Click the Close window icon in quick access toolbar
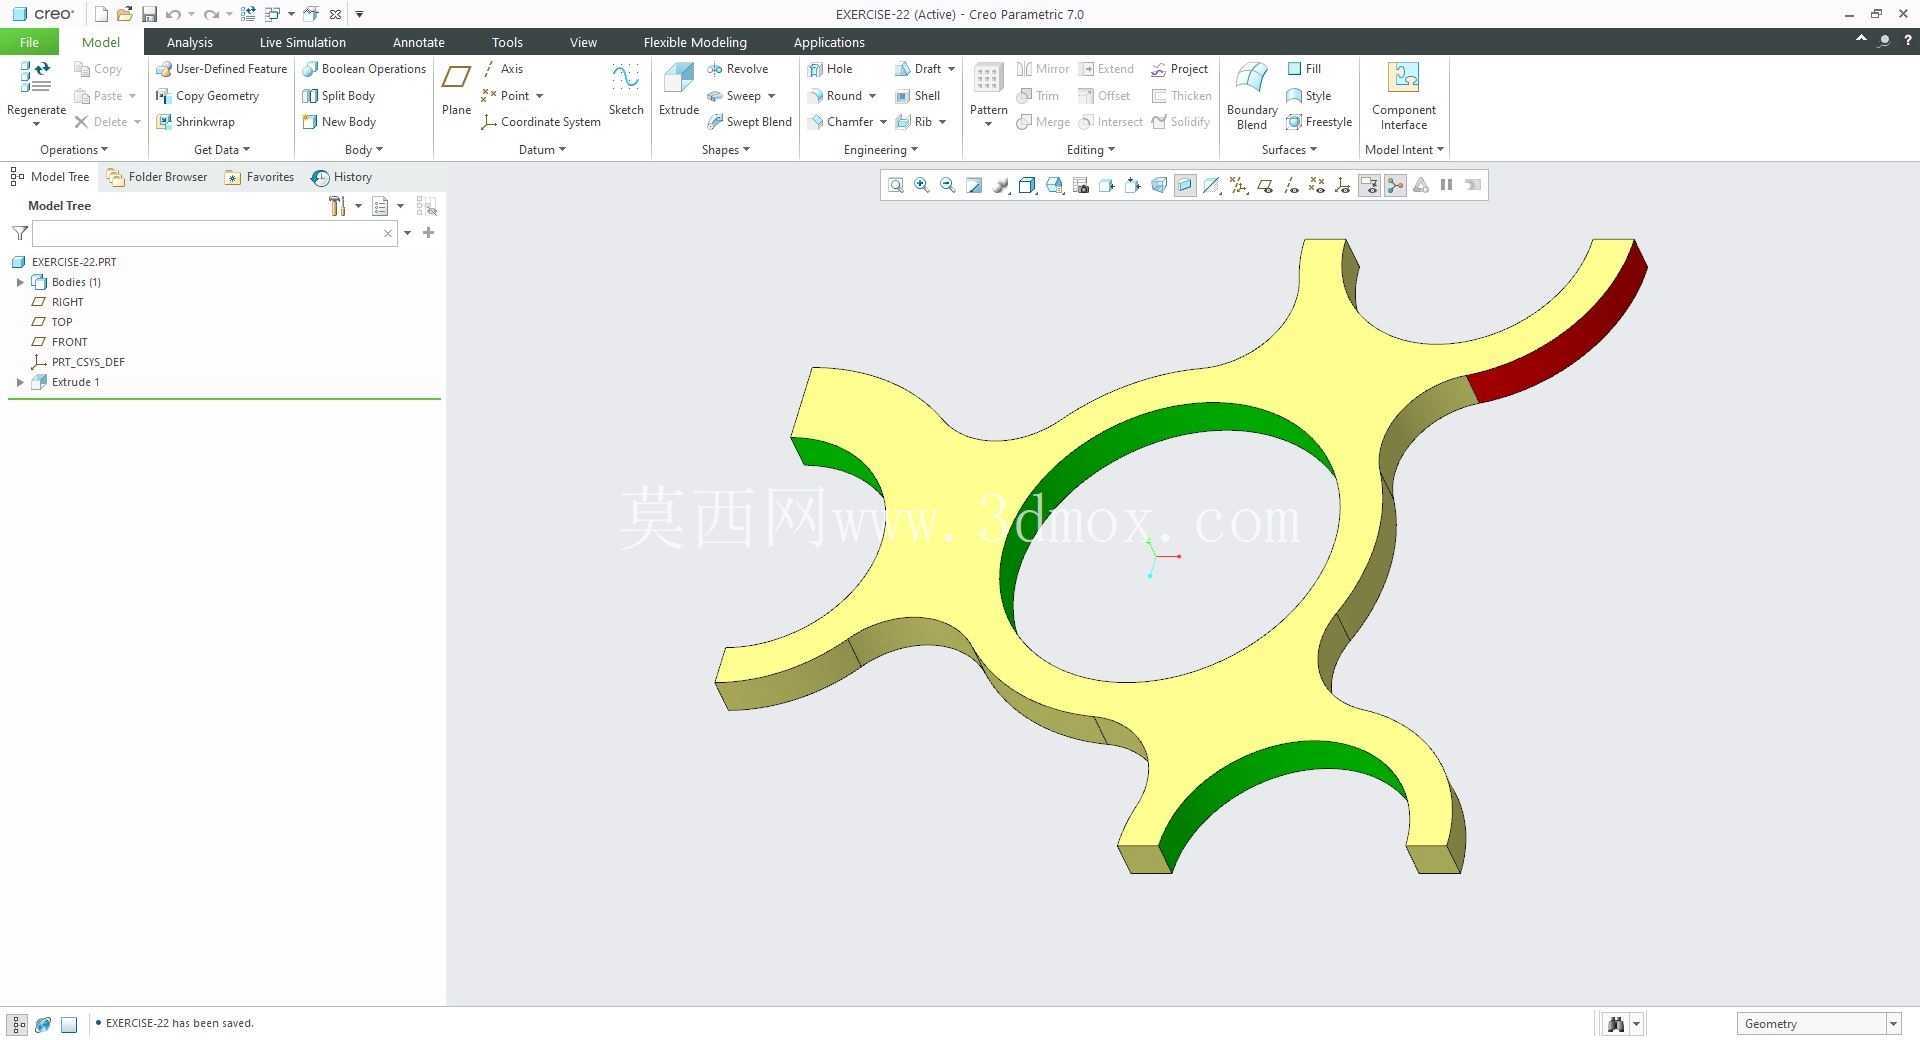The image size is (1920, 1040). (x=335, y=14)
